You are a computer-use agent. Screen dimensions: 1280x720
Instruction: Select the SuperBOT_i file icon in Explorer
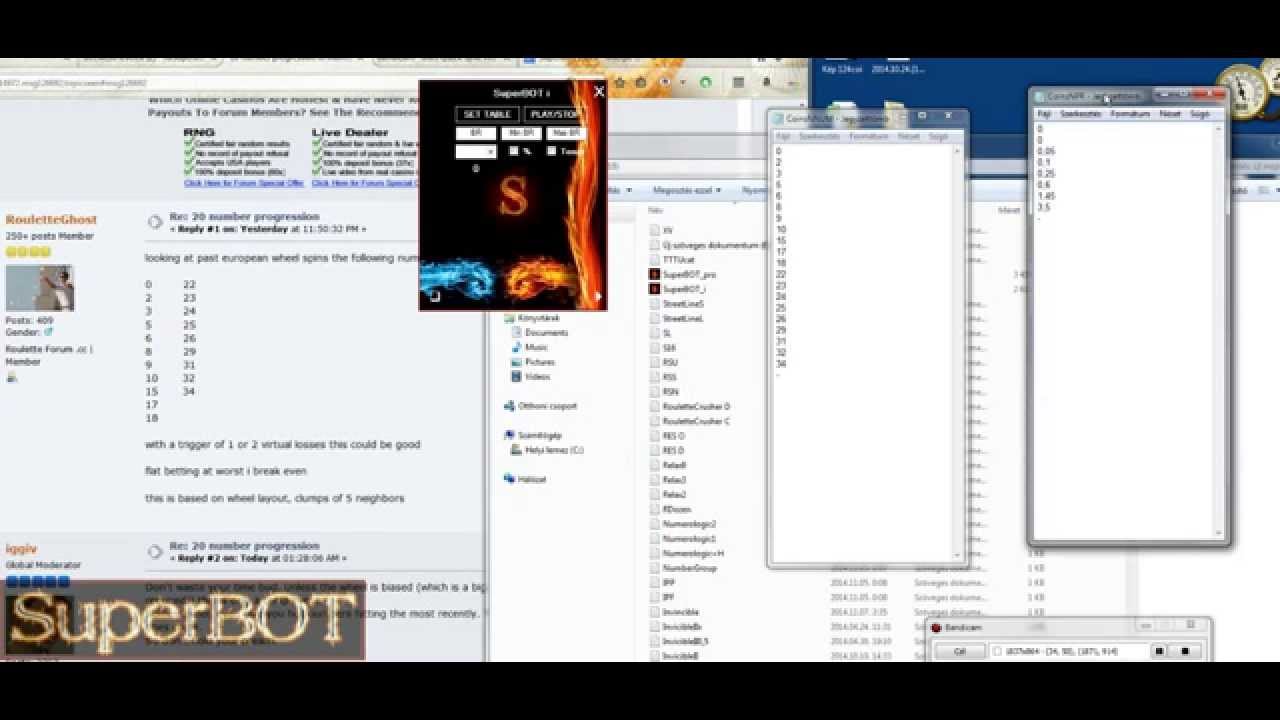[655, 289]
